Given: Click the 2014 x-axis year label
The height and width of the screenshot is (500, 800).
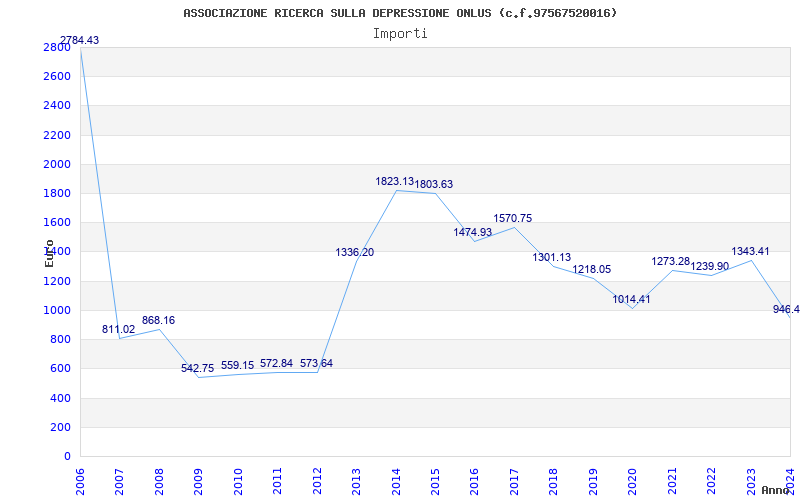Looking at the screenshot, I should (396, 481).
